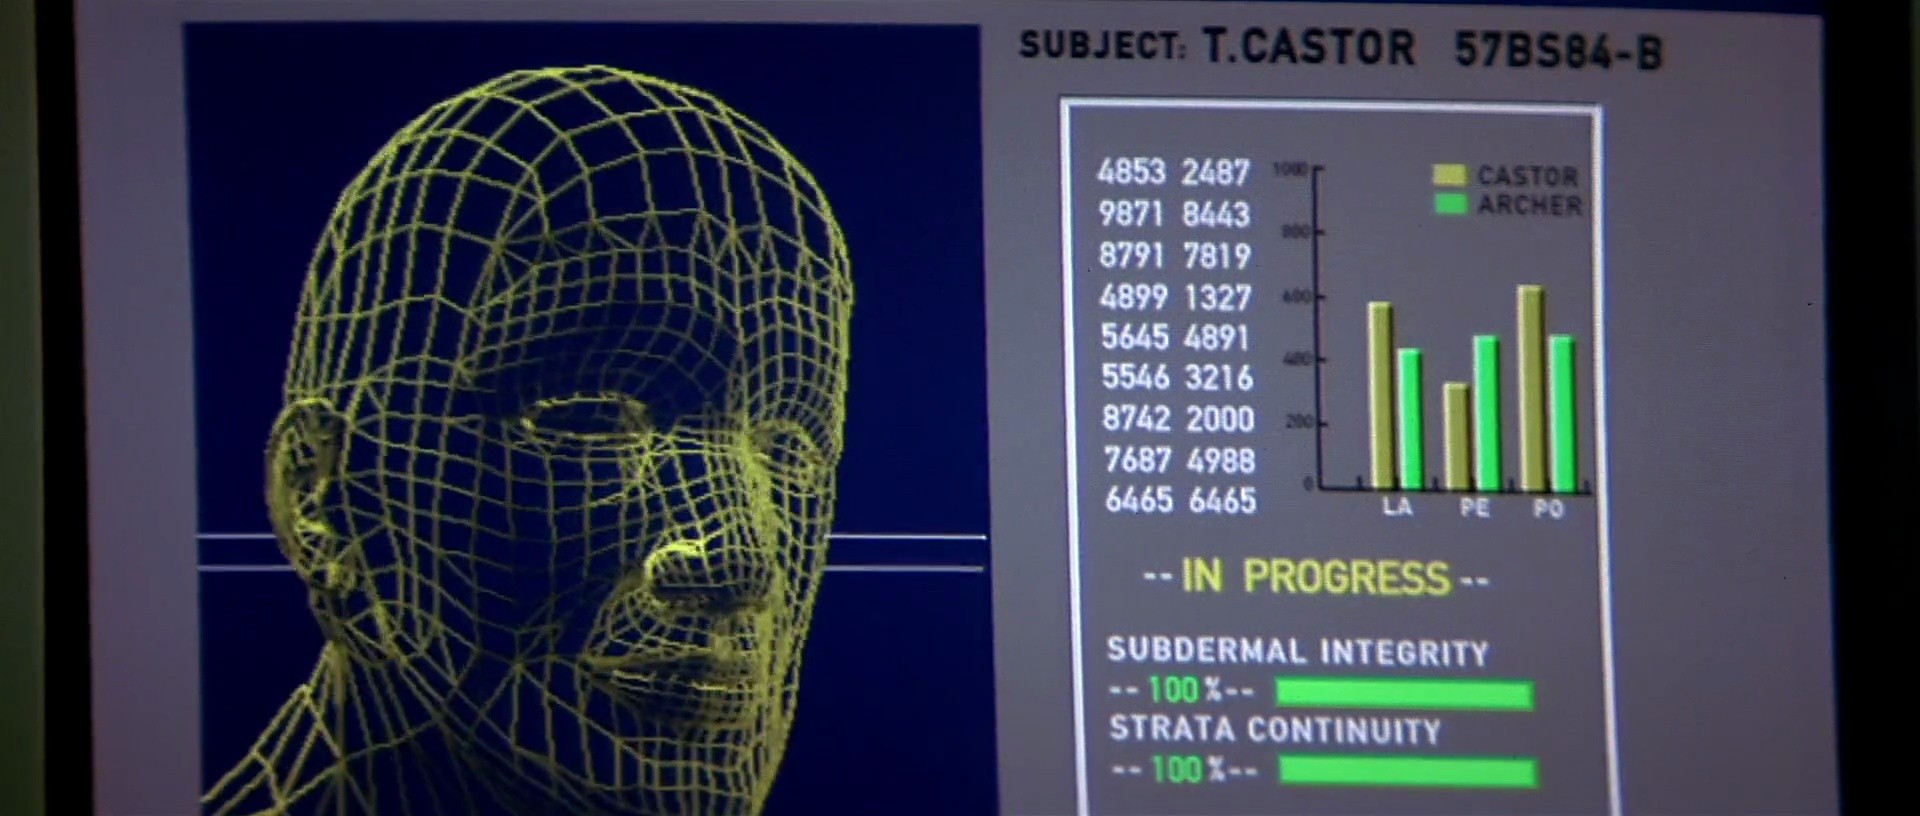
Task: Click the value "2487"
Action: click(x=1215, y=173)
